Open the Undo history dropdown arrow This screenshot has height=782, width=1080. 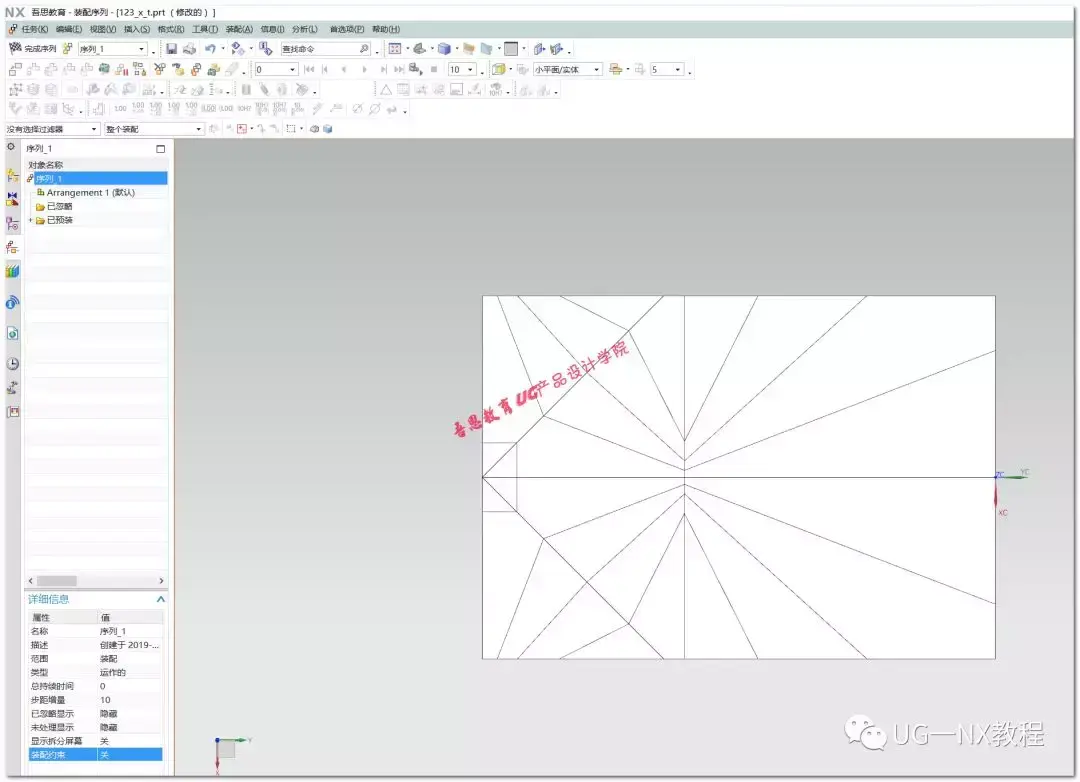coord(222,48)
